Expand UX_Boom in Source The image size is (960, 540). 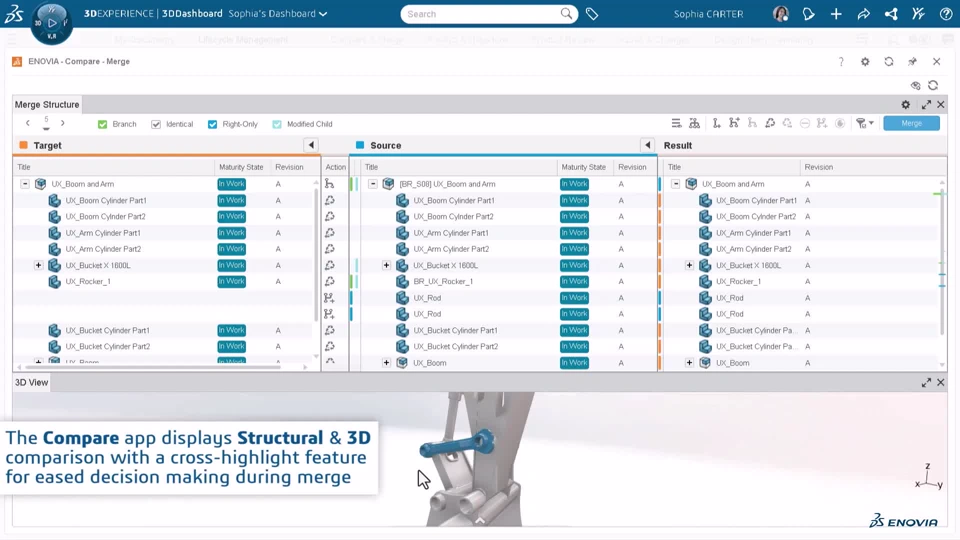tap(386, 363)
